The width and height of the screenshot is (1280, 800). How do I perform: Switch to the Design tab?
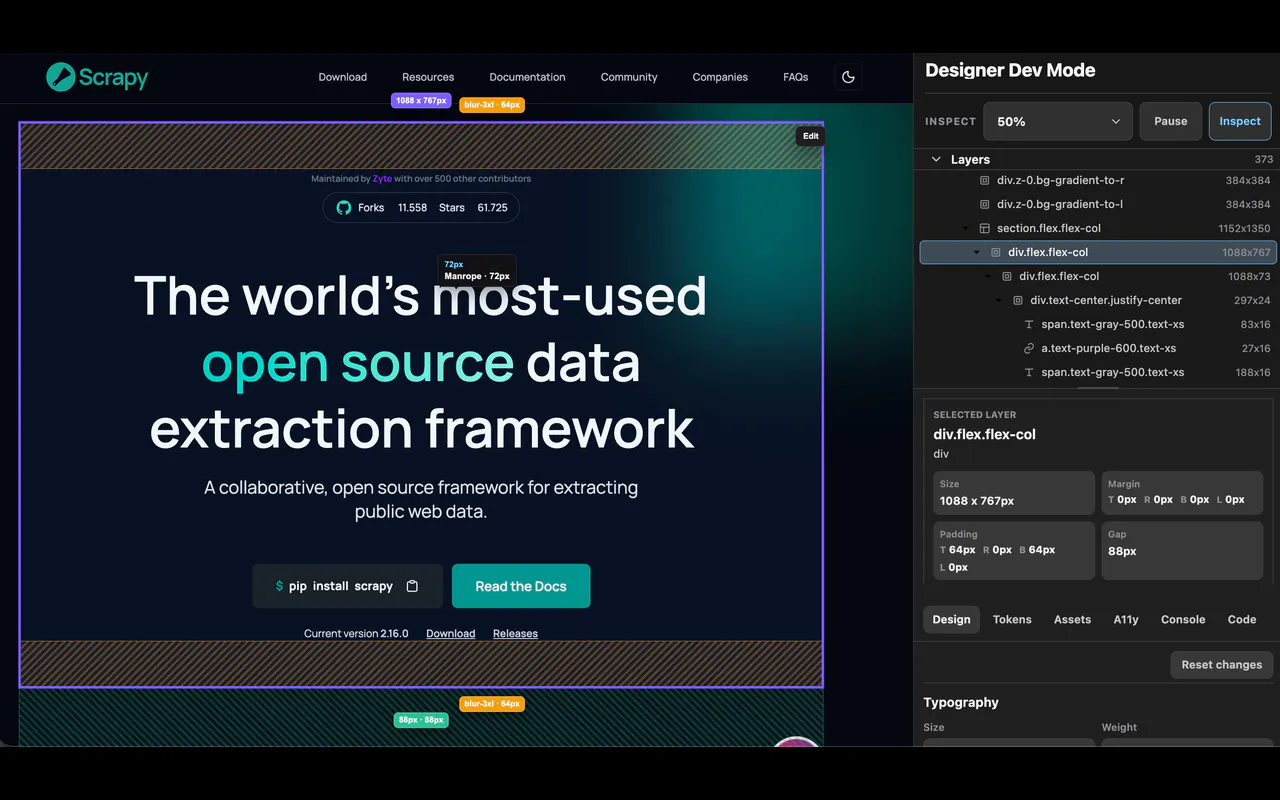pyautogui.click(x=951, y=620)
